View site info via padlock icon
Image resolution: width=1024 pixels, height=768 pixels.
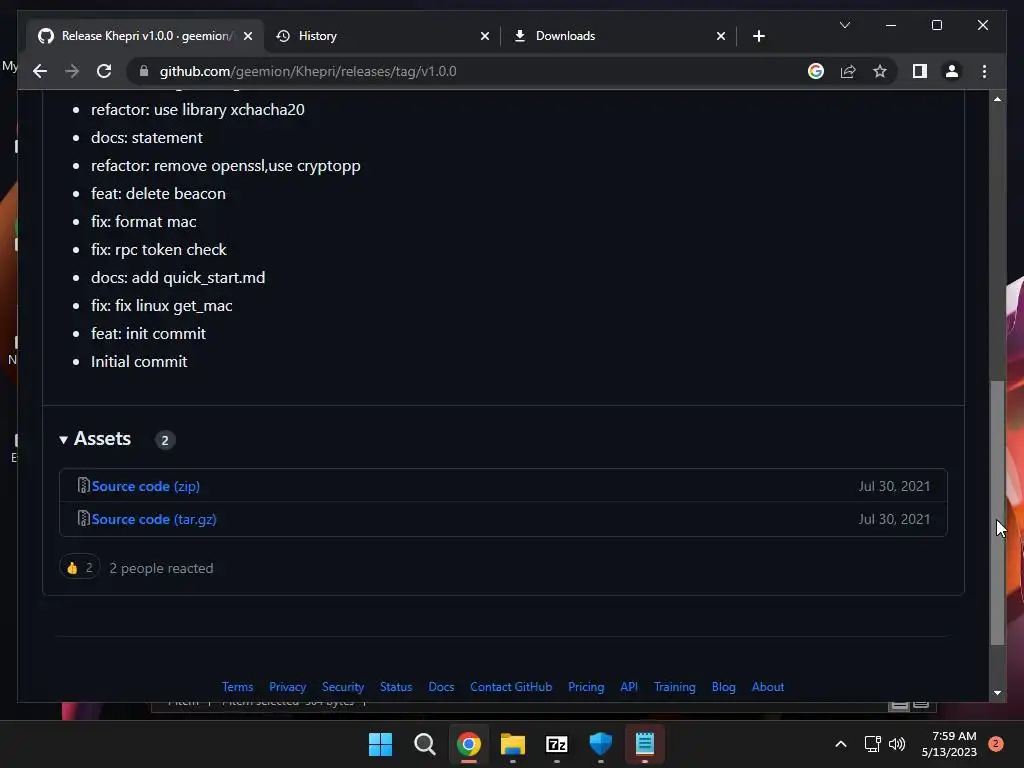[144, 71]
